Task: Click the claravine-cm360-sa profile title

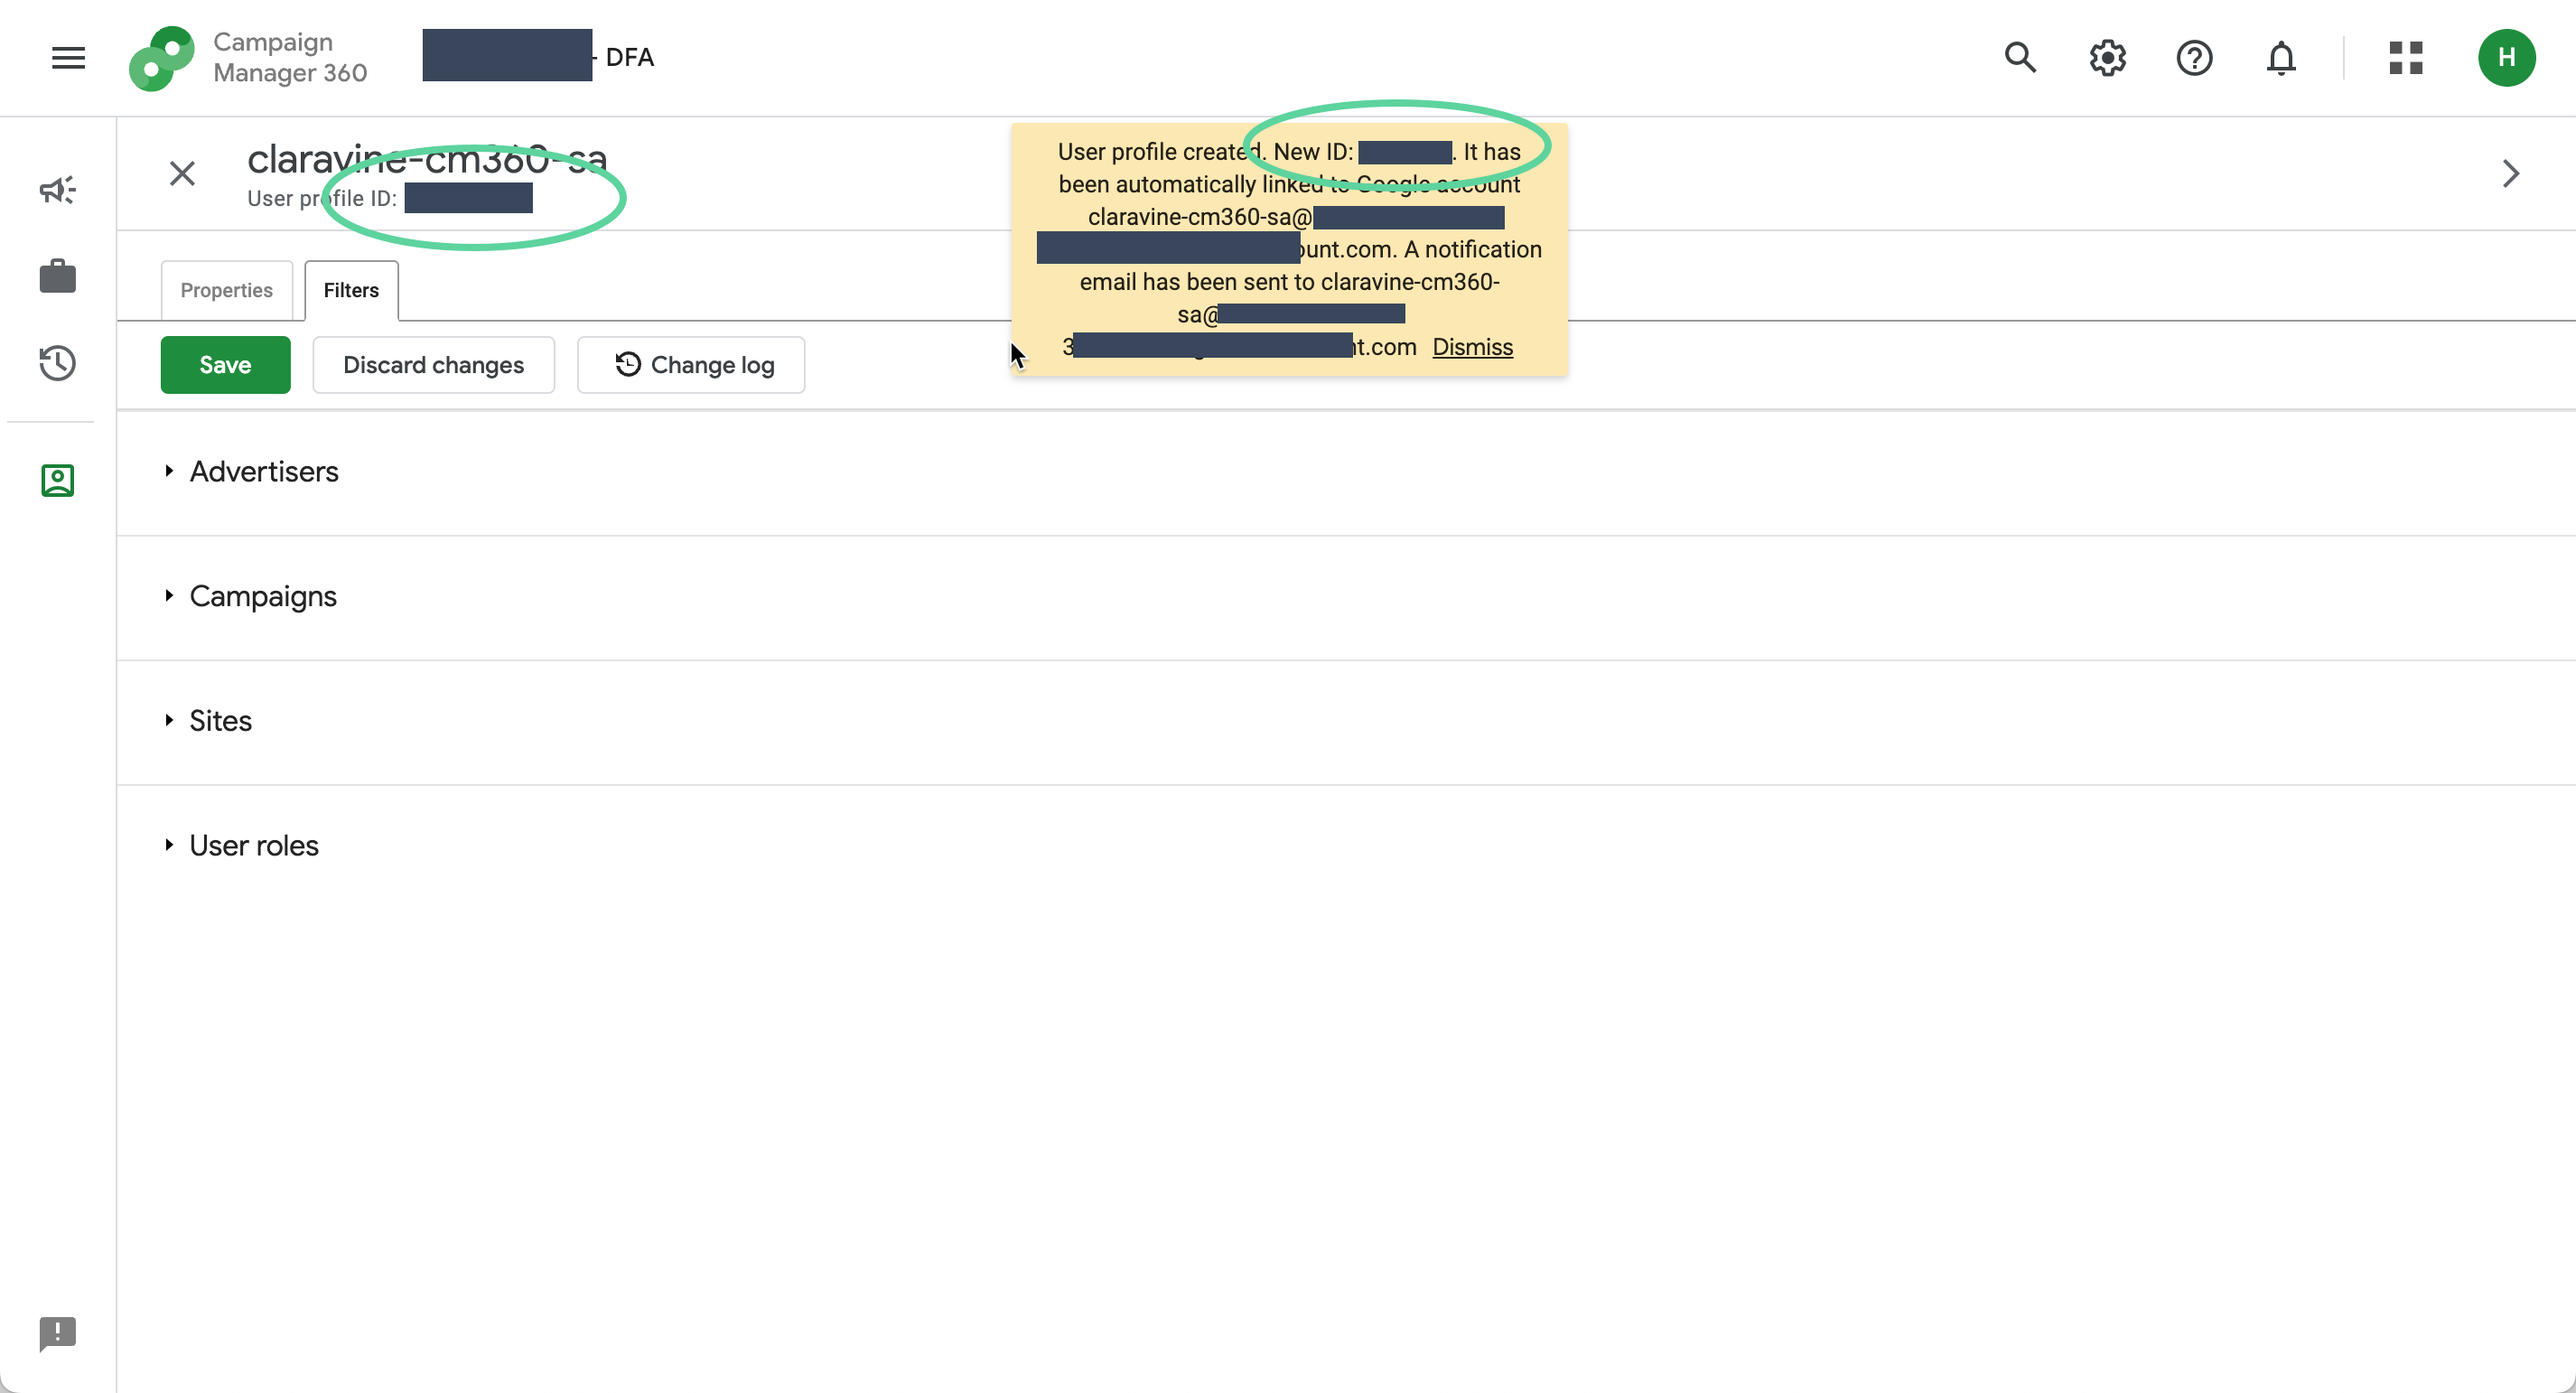Action: (427, 159)
